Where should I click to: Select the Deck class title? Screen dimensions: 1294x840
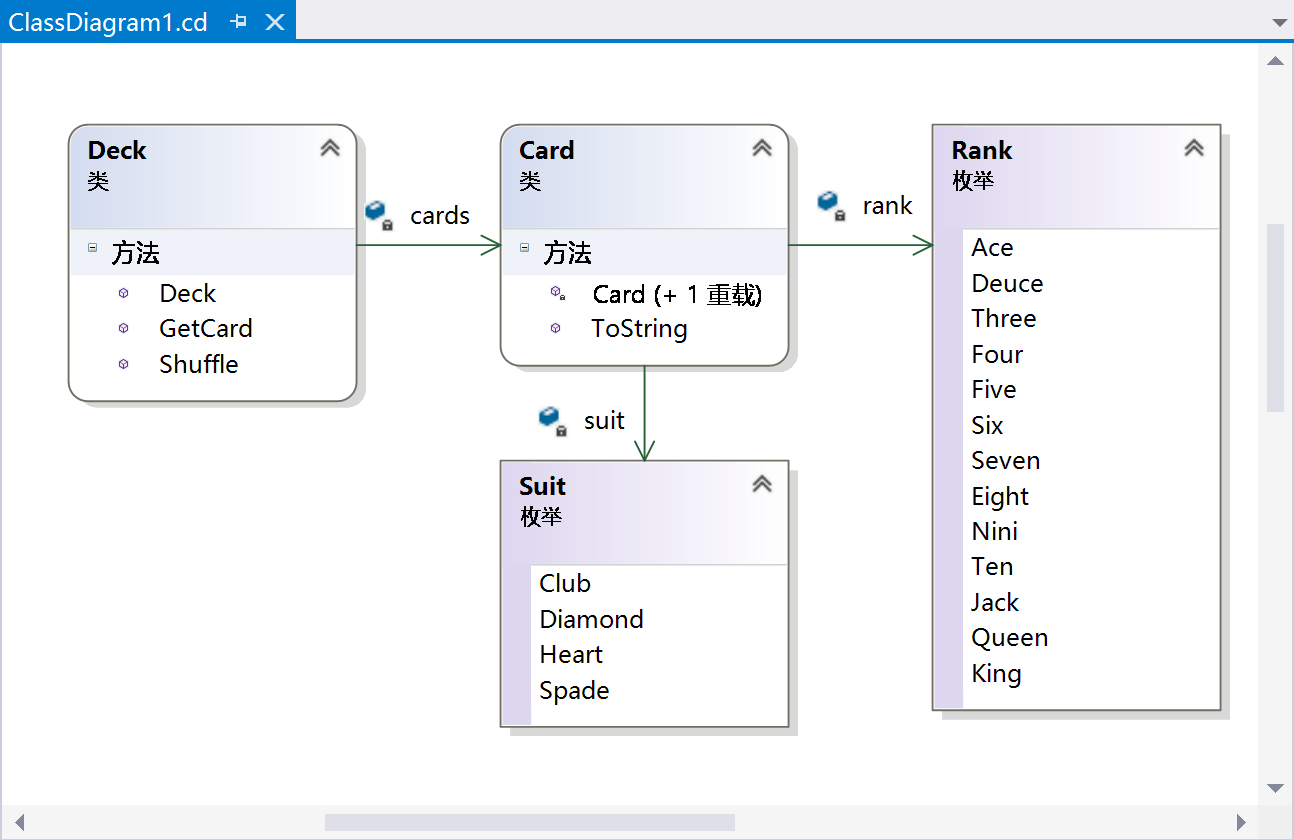coord(117,150)
